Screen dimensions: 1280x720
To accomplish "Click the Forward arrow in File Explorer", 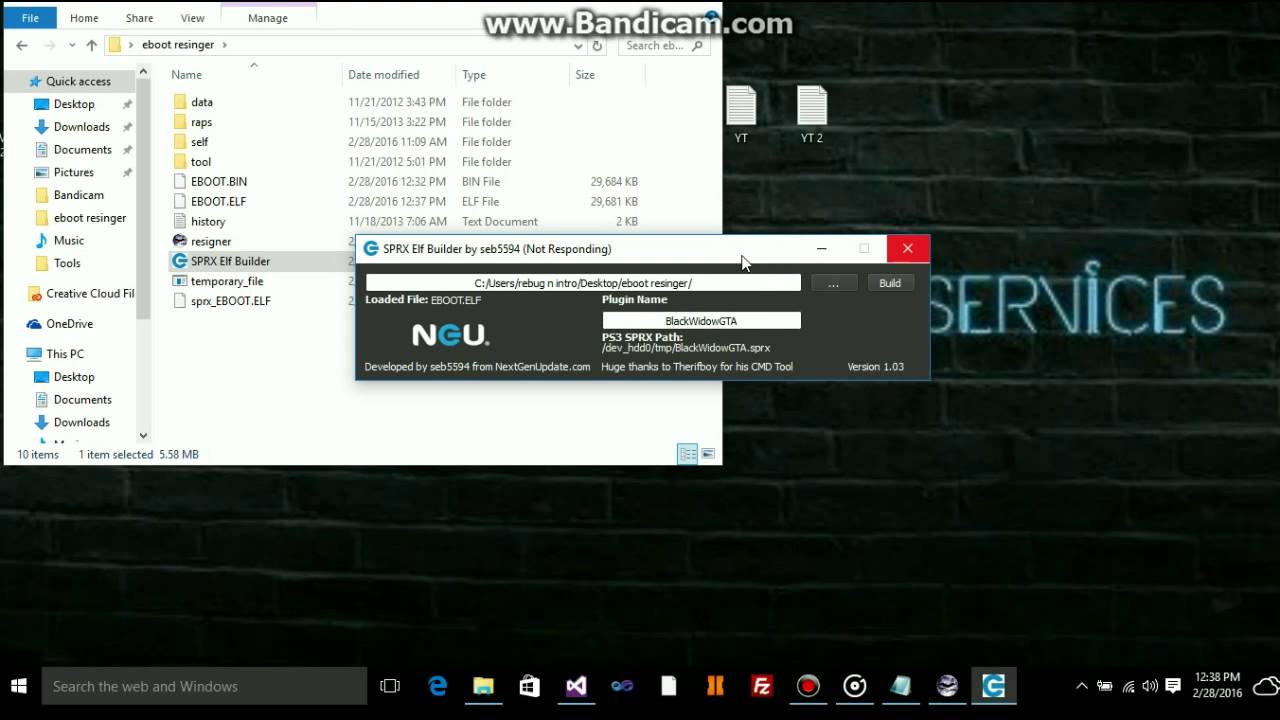I will [x=49, y=45].
